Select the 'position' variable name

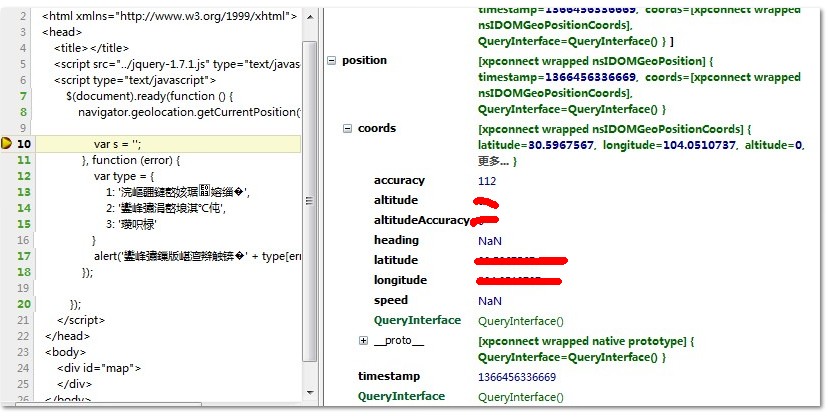pos(364,60)
